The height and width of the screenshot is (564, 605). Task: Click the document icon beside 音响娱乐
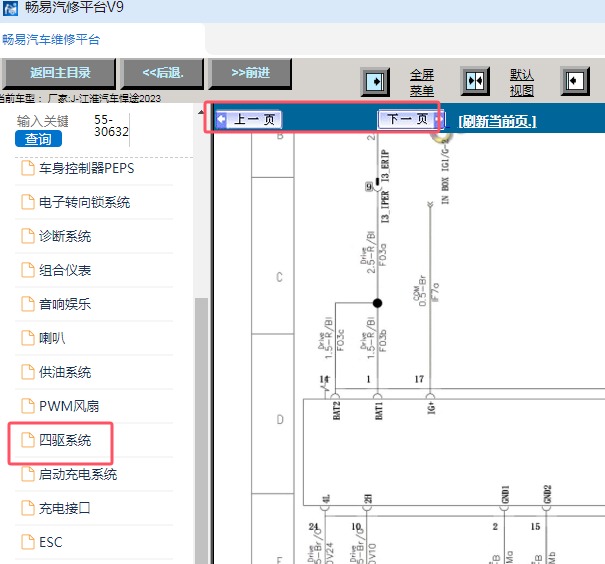[x=28, y=304]
